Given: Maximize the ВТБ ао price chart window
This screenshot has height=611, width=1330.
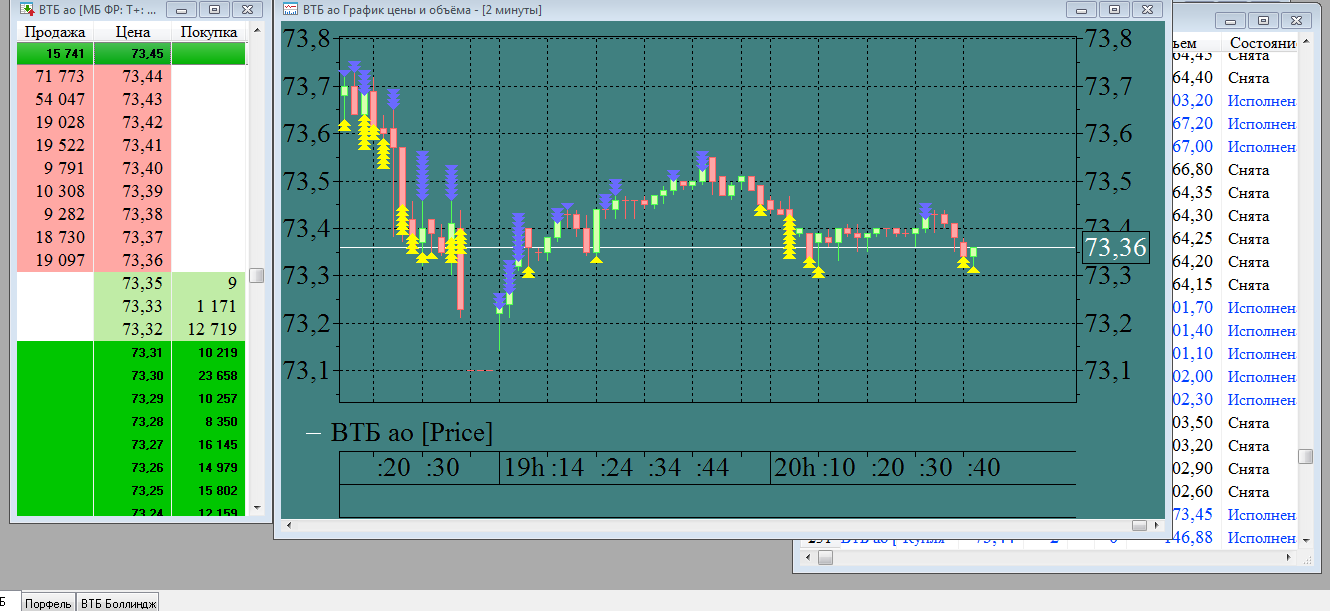Looking at the screenshot, I should coord(1114,9).
